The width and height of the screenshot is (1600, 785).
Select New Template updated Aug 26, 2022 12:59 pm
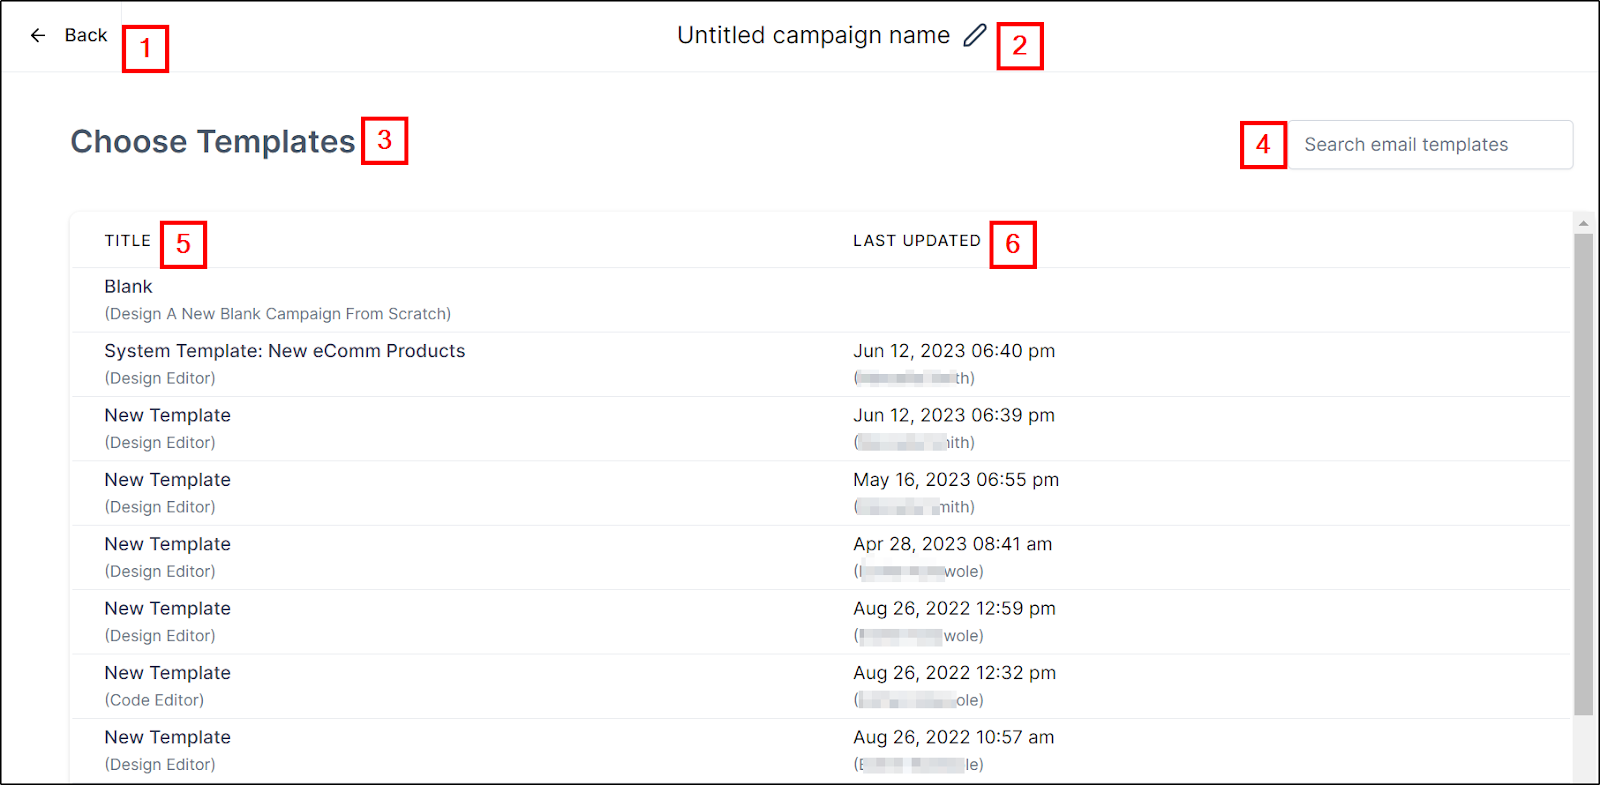click(167, 608)
